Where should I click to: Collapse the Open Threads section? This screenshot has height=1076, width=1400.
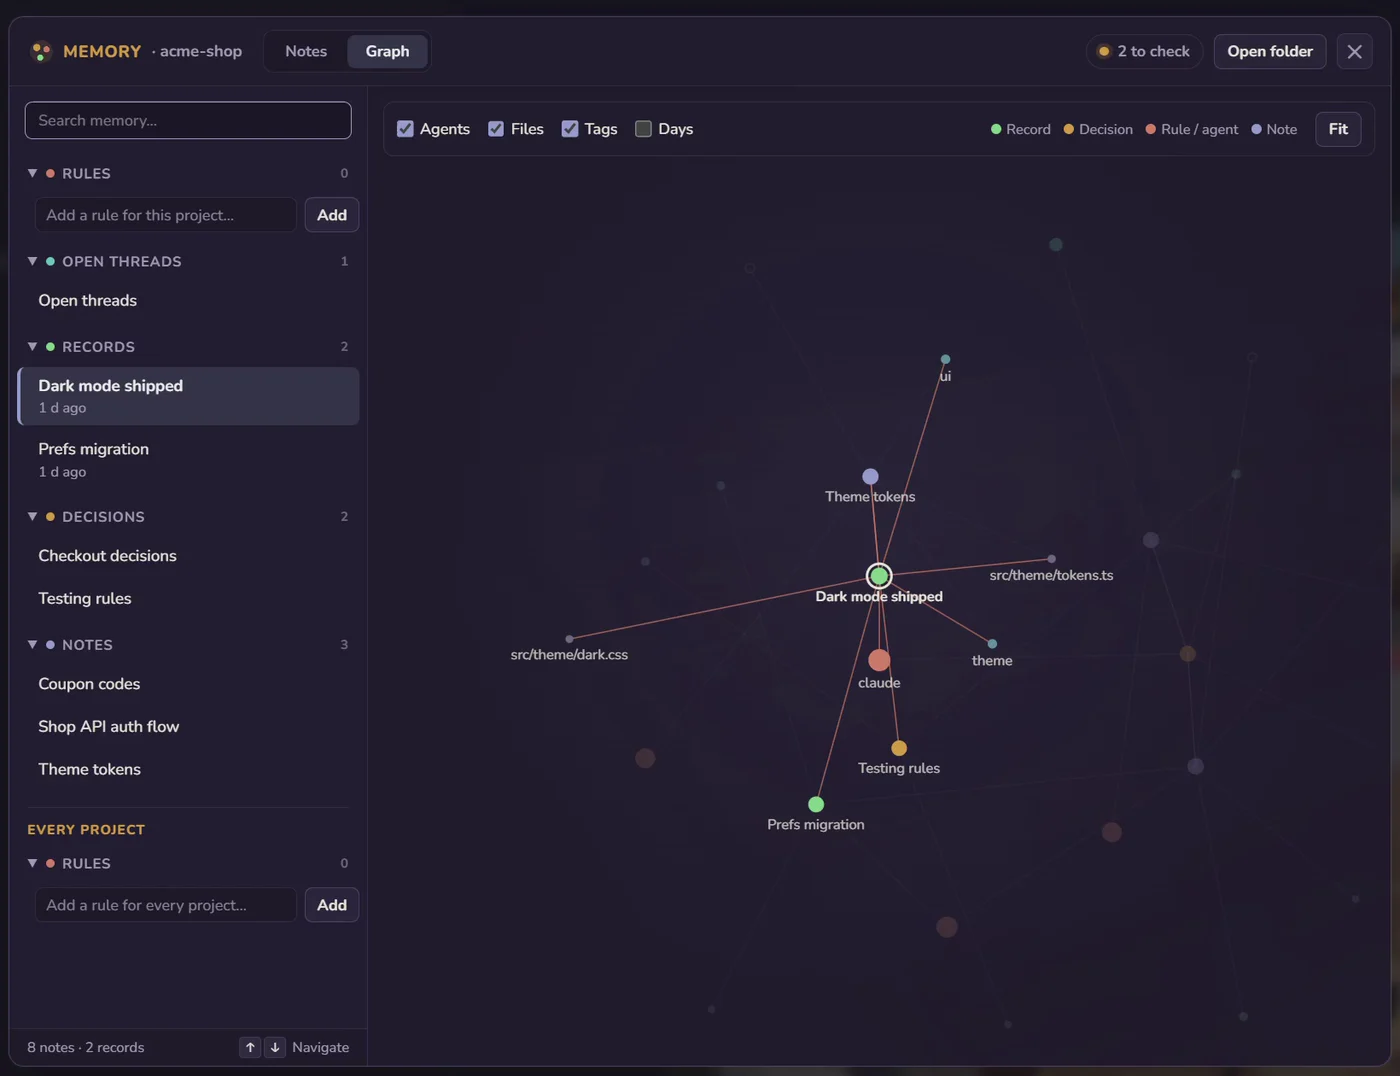tap(32, 261)
